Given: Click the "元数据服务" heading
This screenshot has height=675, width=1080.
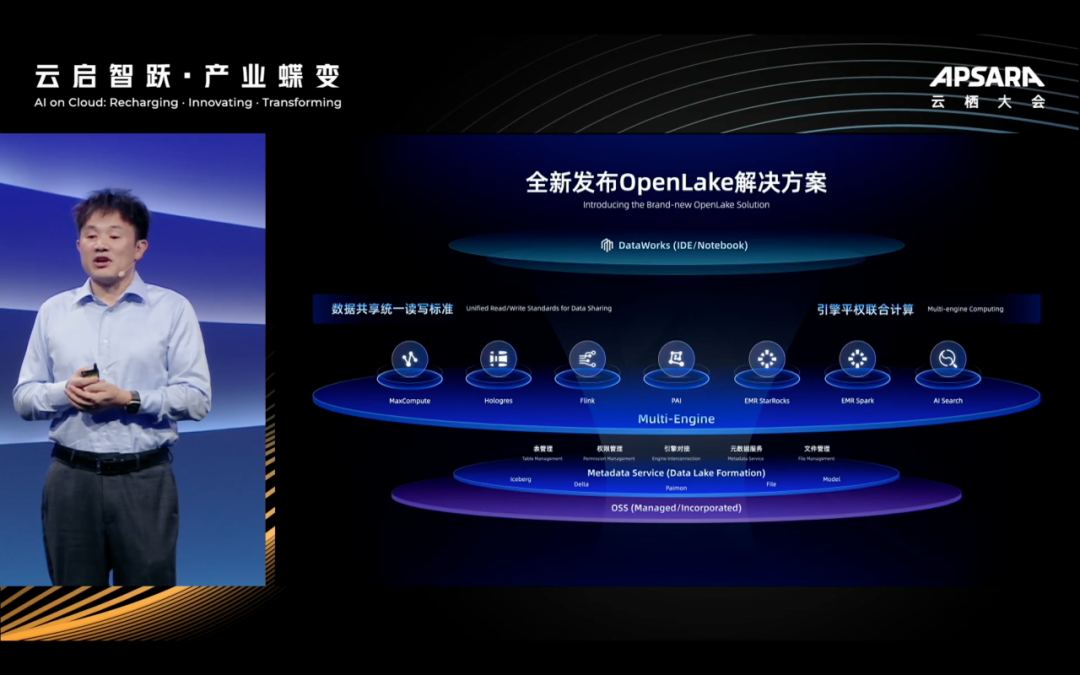Looking at the screenshot, I should pos(746,449).
